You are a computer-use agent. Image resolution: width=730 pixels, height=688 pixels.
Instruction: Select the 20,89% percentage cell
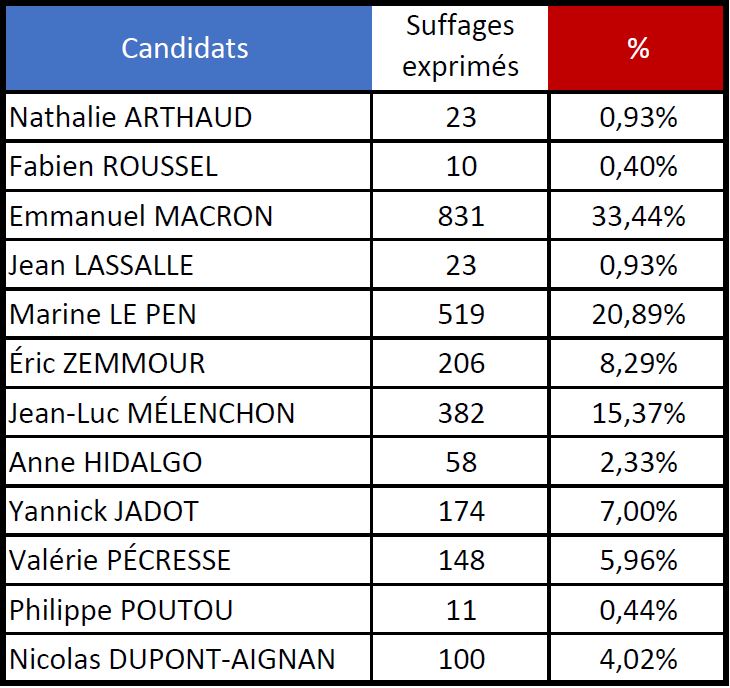tap(638, 314)
